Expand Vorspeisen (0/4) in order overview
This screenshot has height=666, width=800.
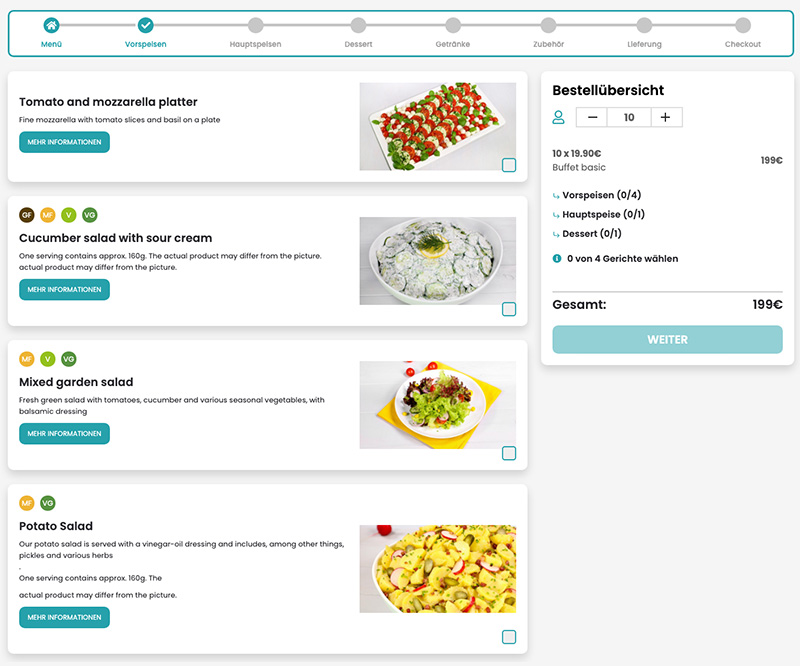[x=596, y=195]
